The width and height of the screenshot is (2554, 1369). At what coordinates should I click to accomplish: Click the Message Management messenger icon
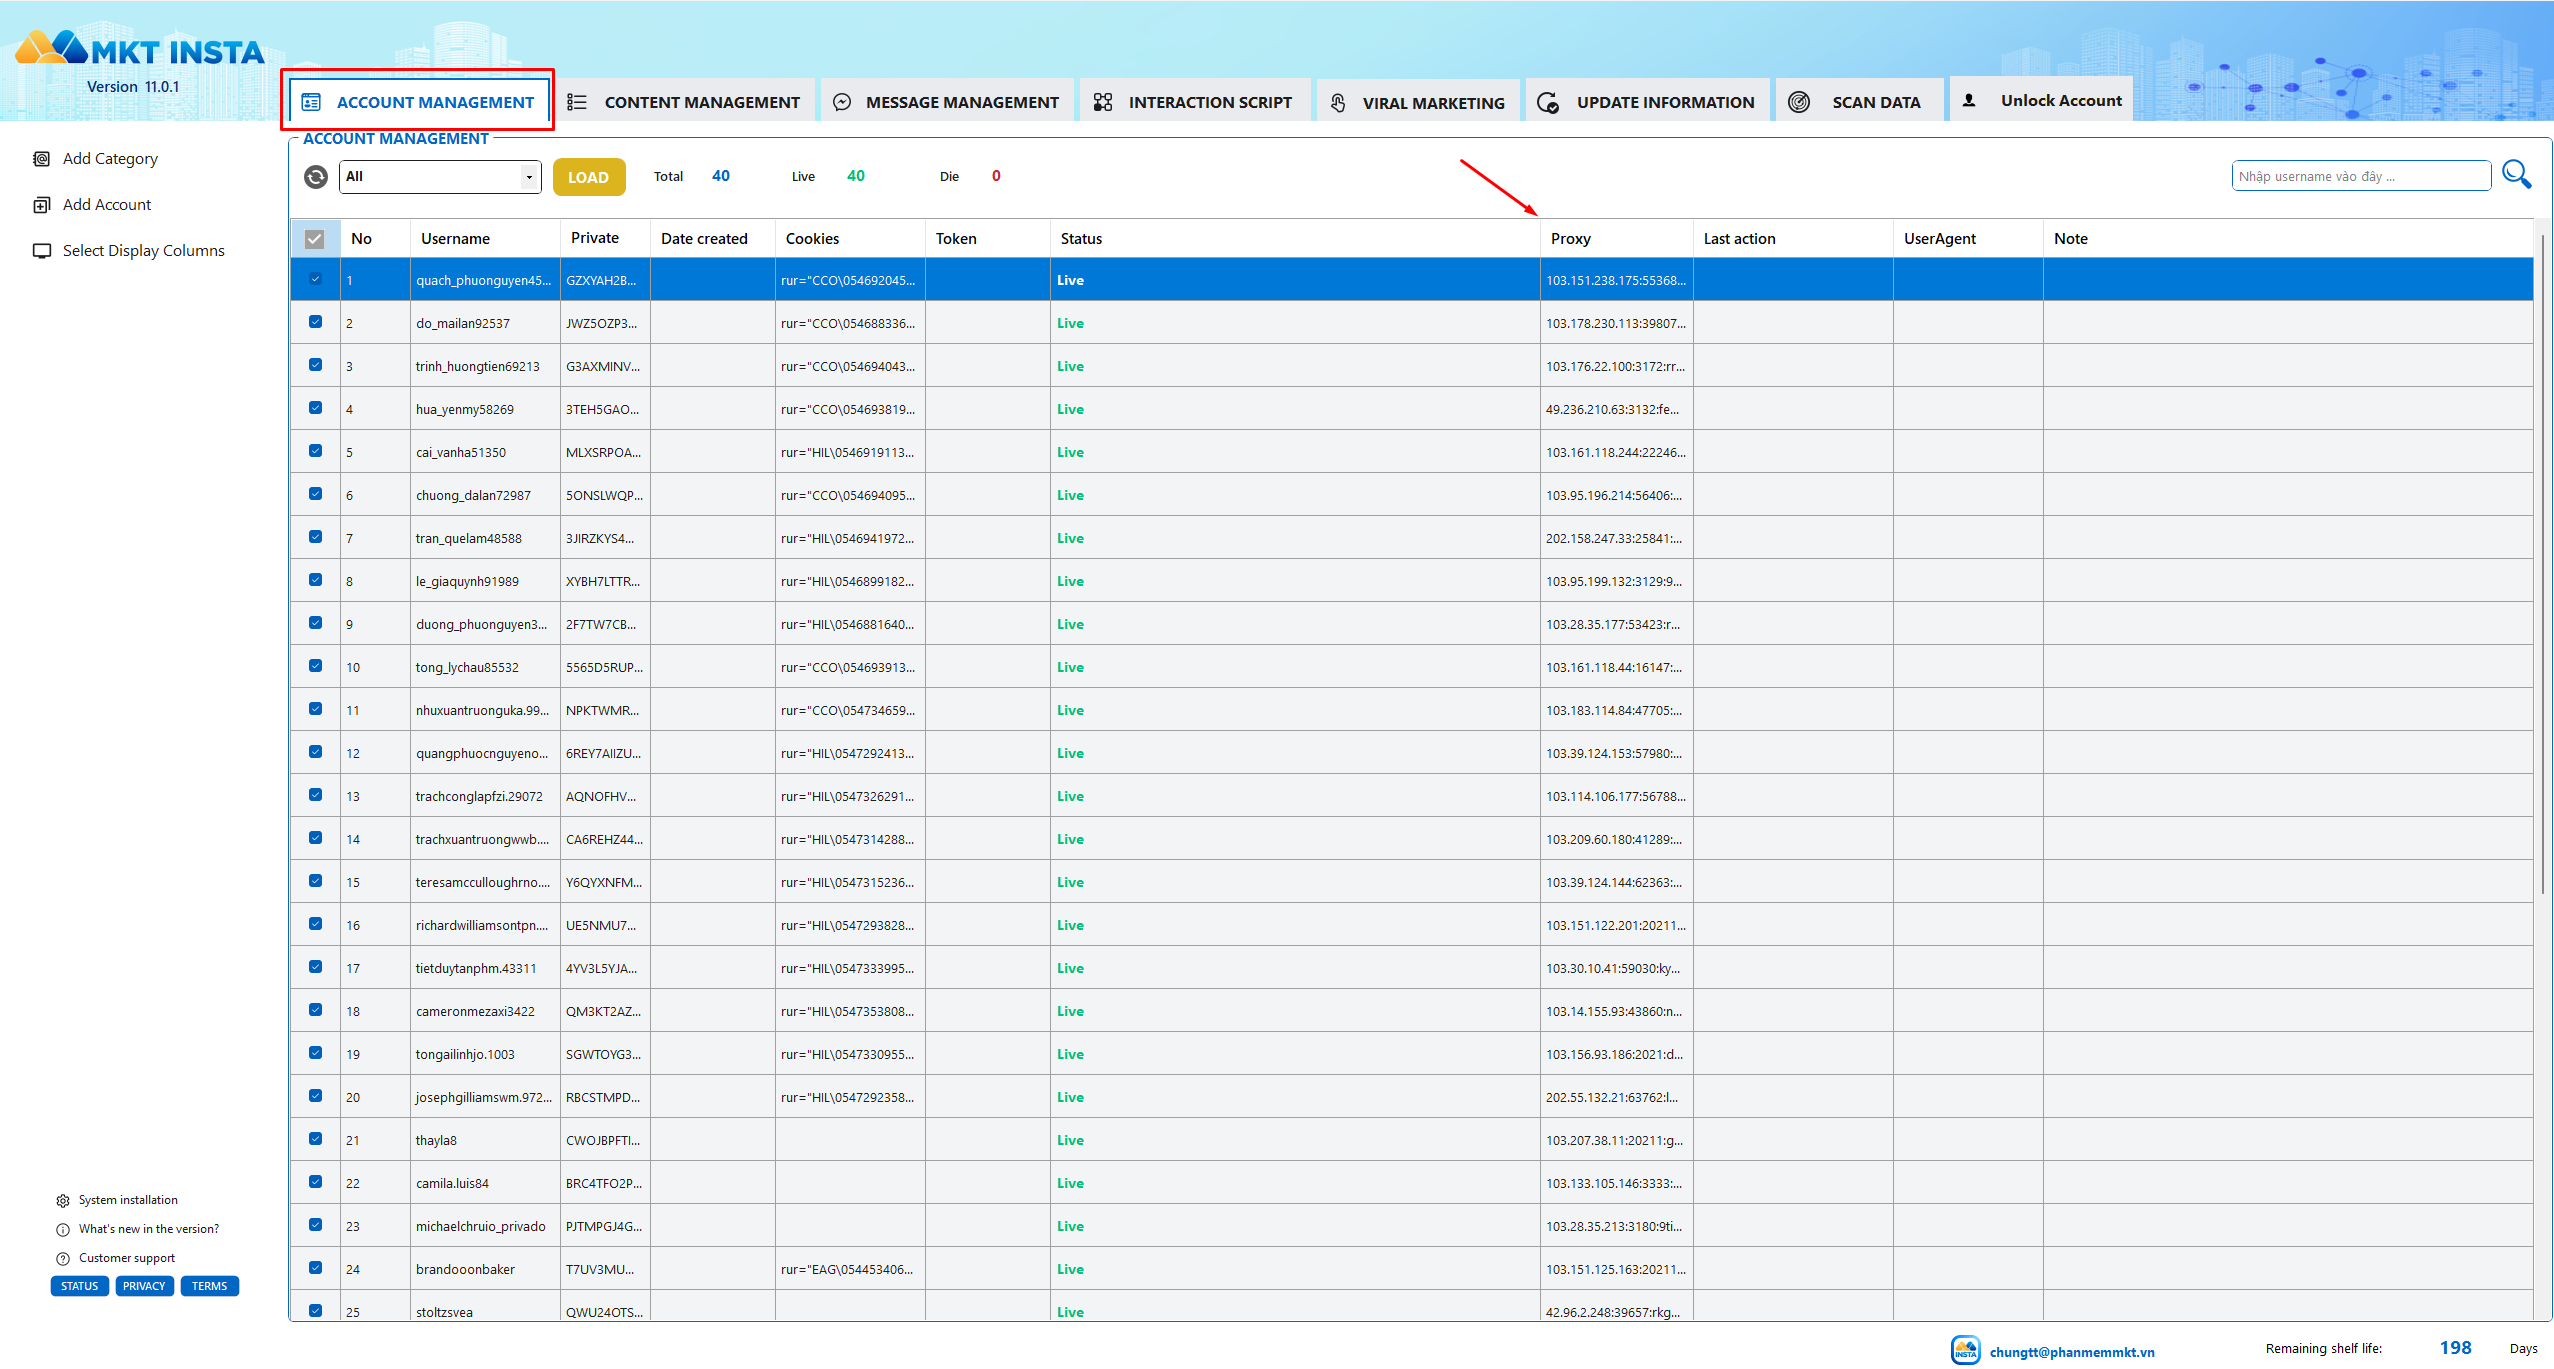842,102
